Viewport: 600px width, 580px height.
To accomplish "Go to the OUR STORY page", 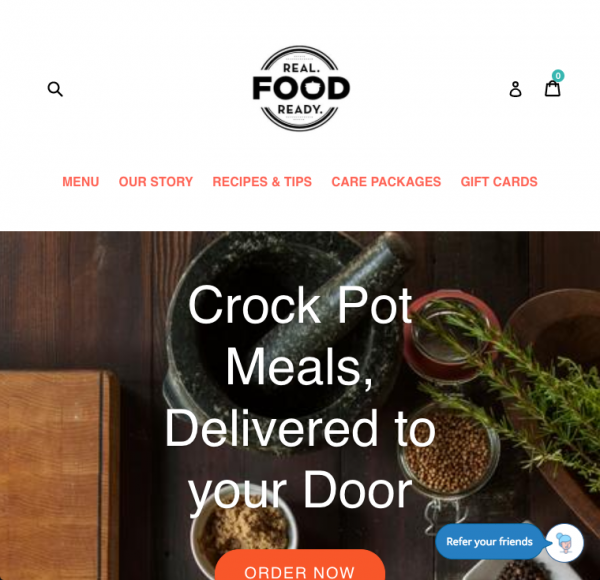I will point(156,182).
